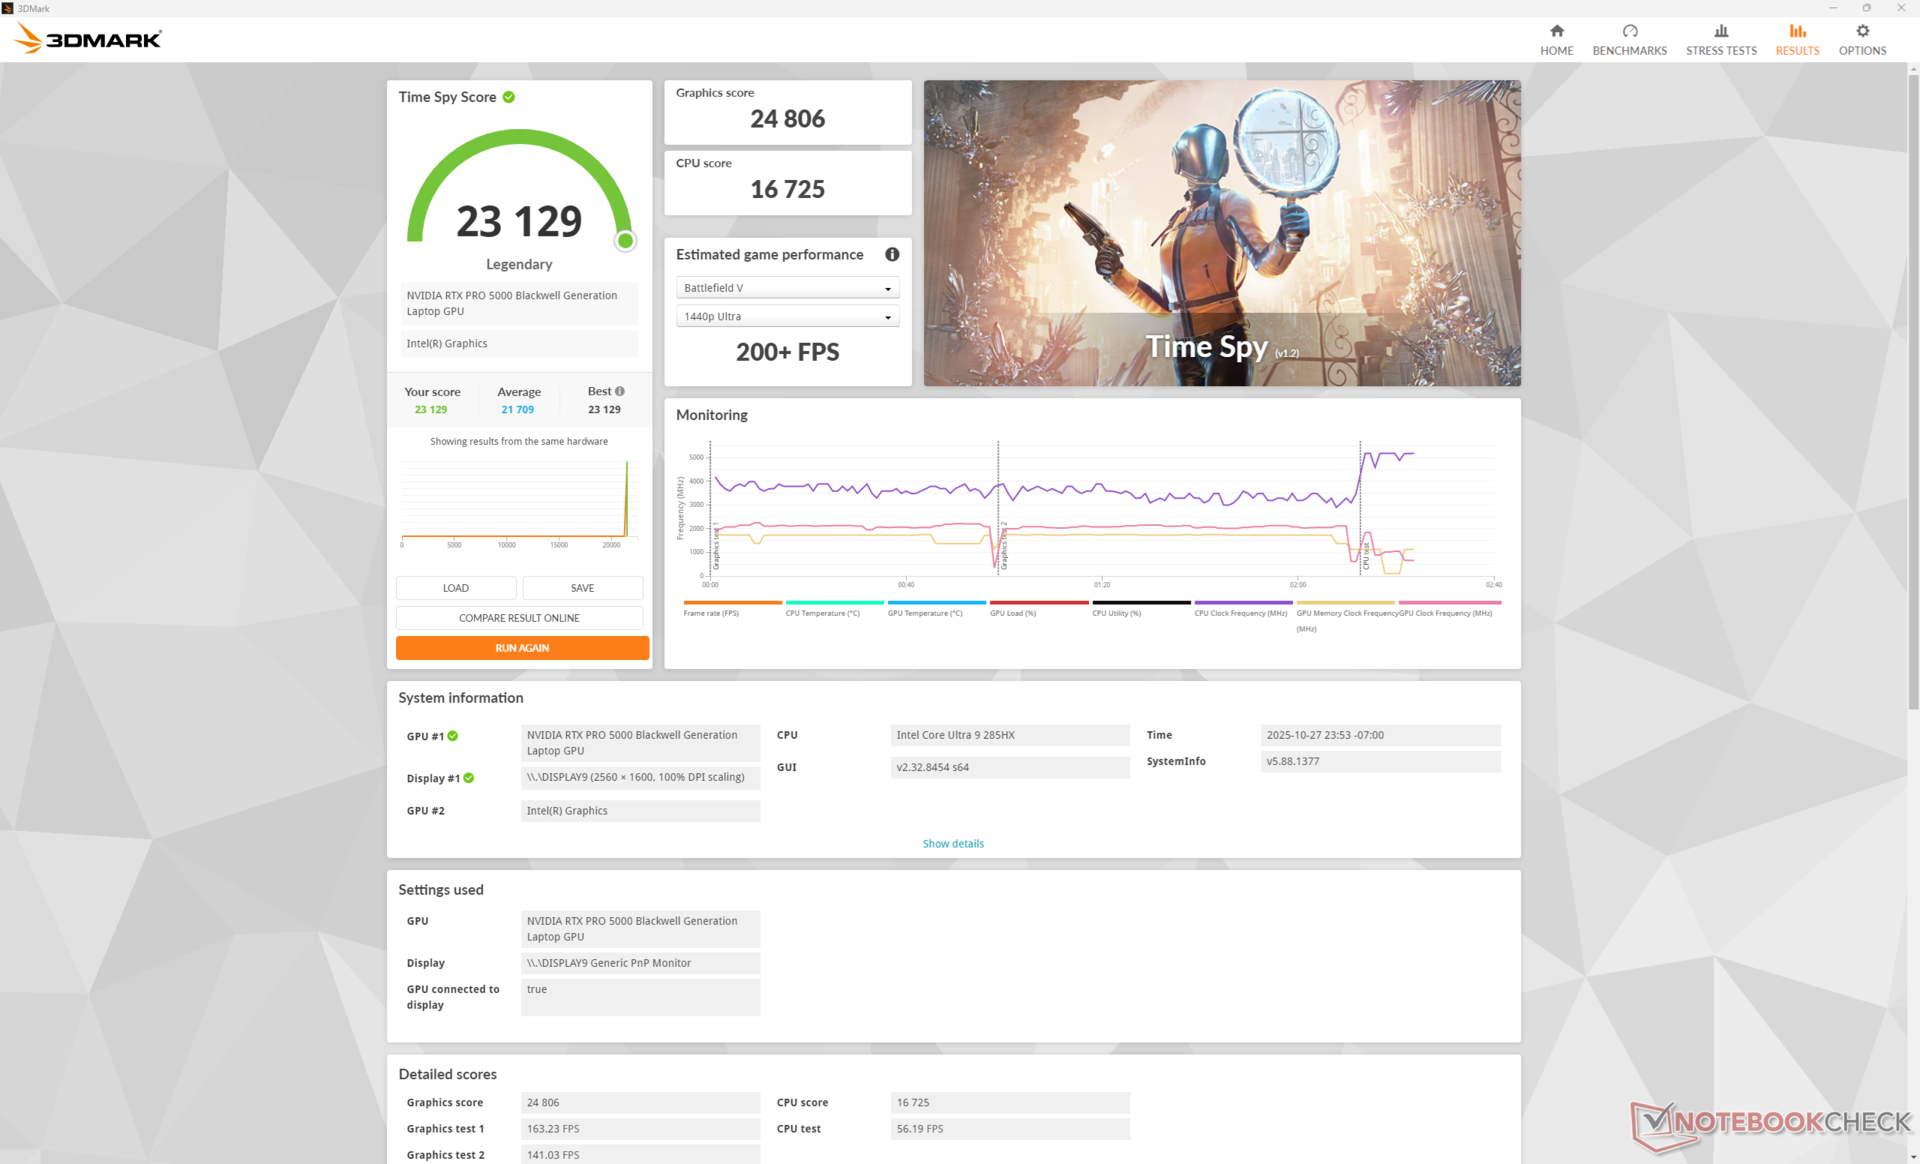Click the info icon next to Best score
The image size is (1920, 1164).
620,391
